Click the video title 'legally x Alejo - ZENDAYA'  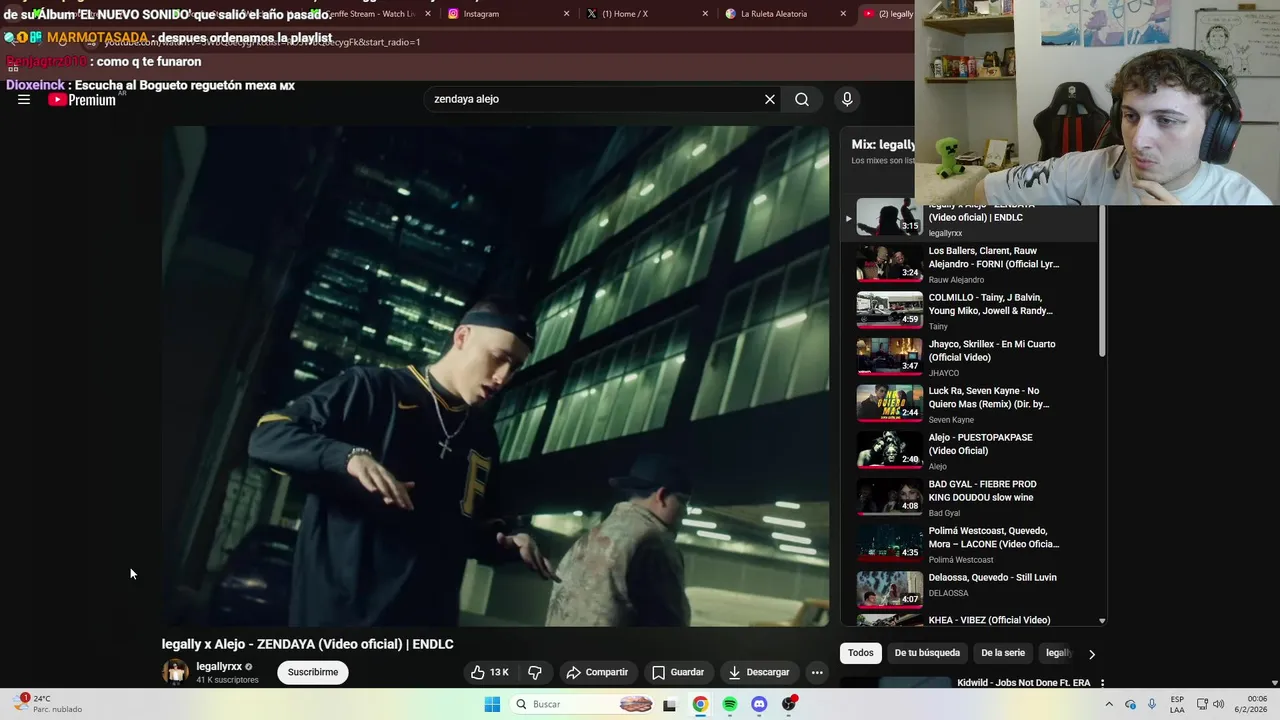[307, 644]
